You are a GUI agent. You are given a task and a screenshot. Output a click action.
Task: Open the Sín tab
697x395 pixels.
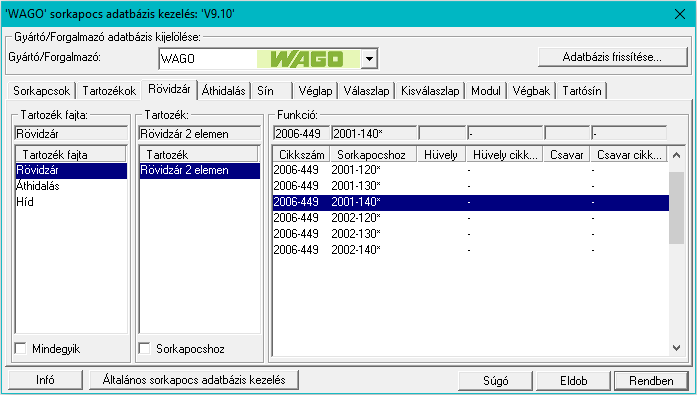tap(271, 91)
